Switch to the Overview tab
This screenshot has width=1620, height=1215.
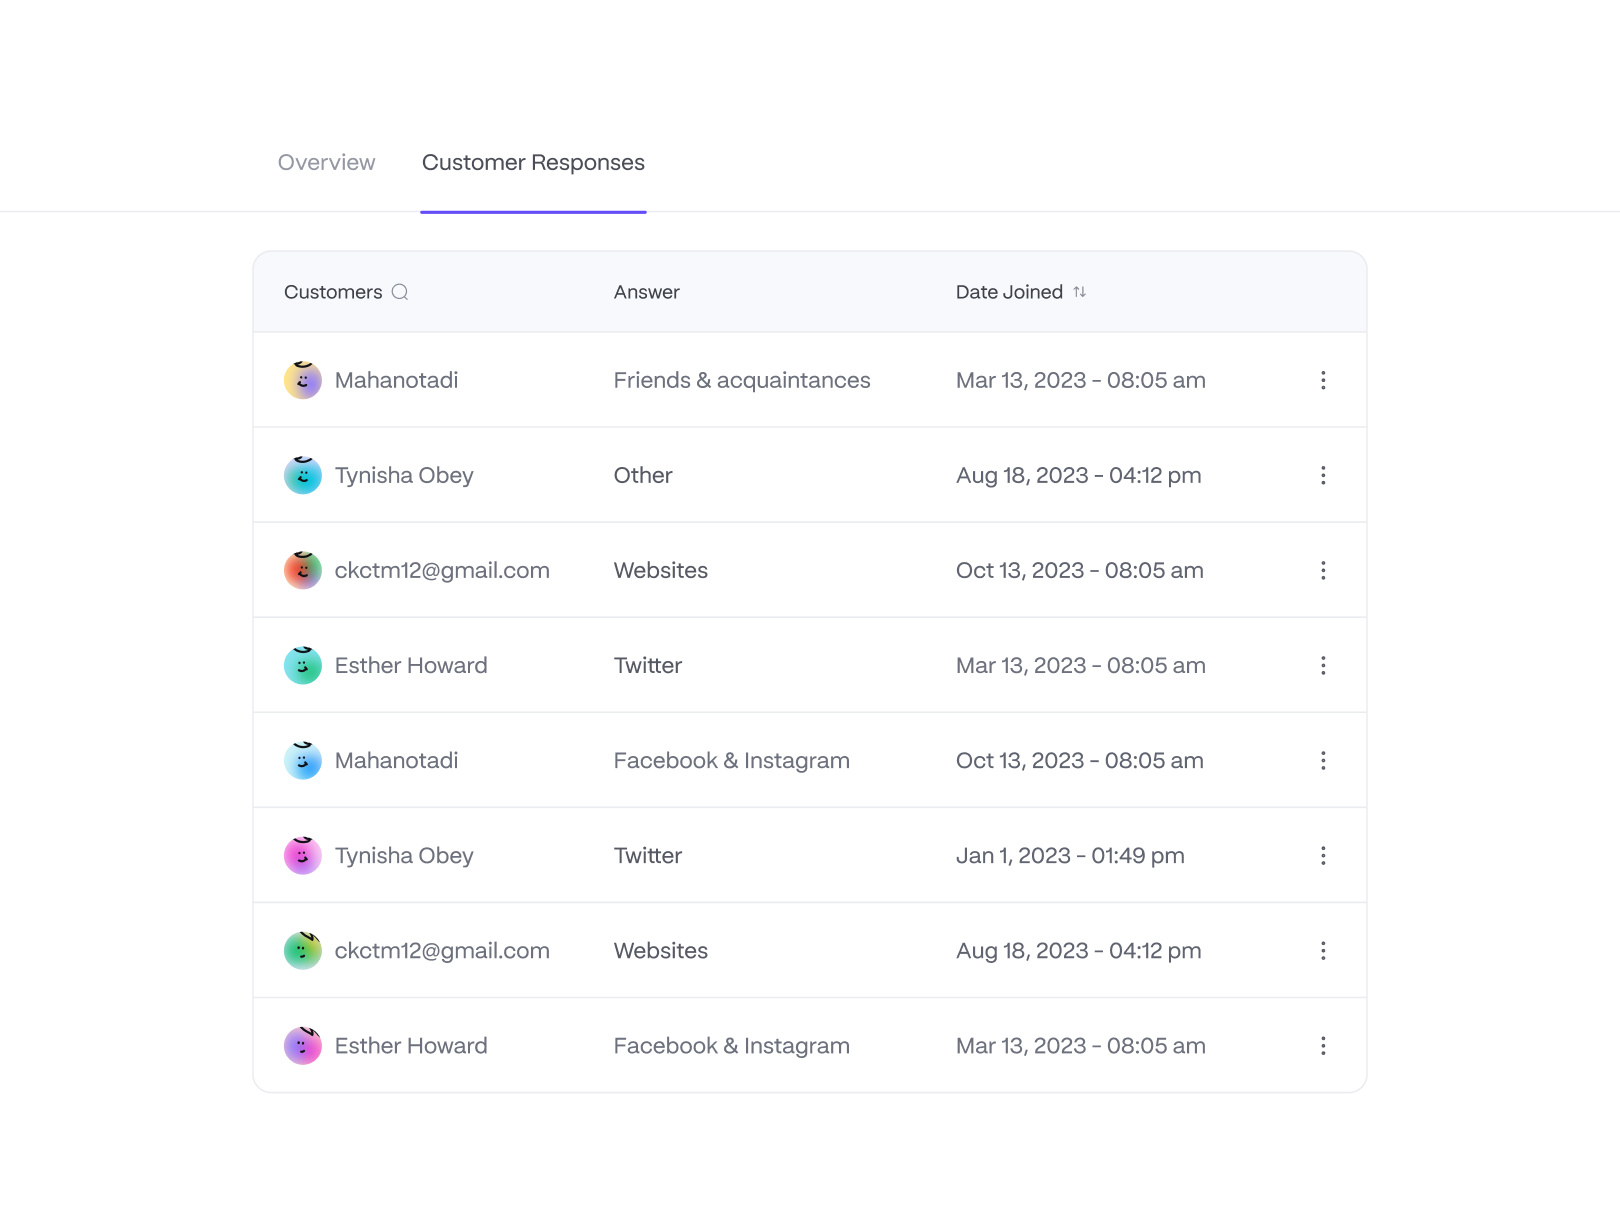[327, 162]
